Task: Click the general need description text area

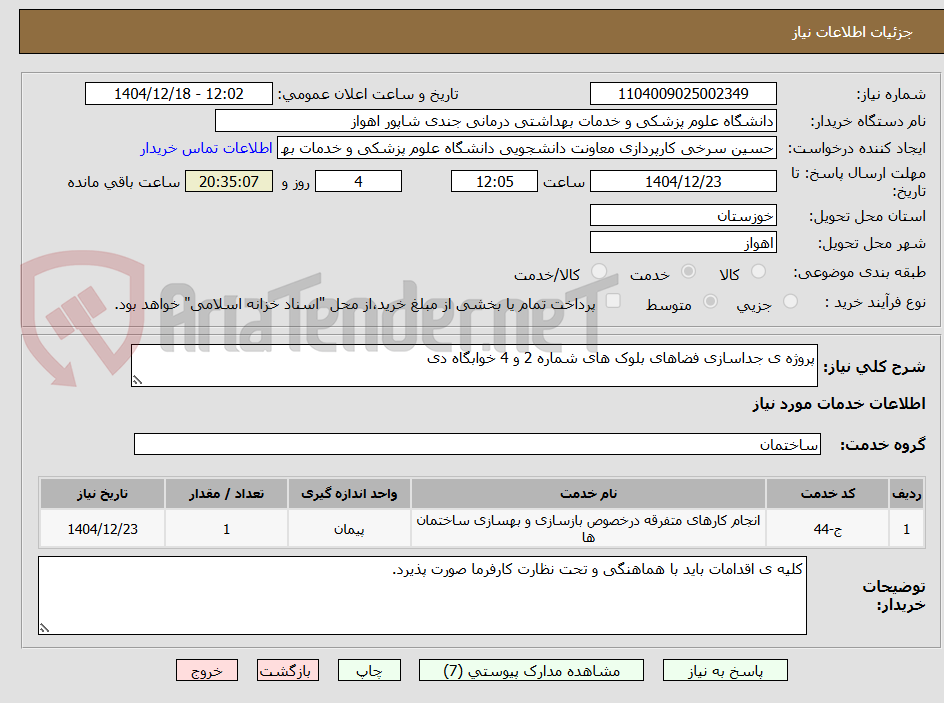Action: pos(474,365)
